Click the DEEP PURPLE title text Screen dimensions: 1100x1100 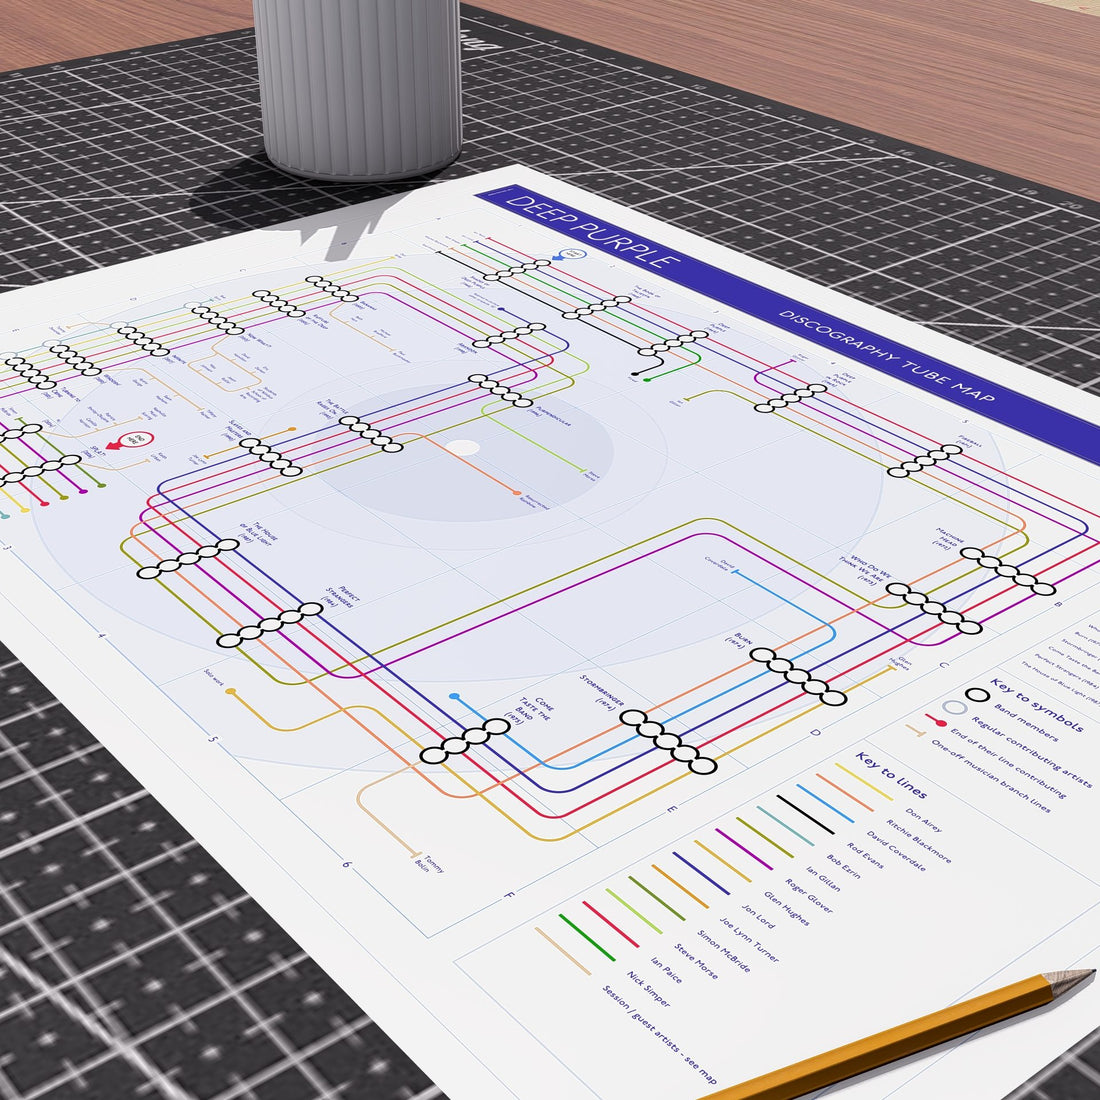(x=593, y=232)
